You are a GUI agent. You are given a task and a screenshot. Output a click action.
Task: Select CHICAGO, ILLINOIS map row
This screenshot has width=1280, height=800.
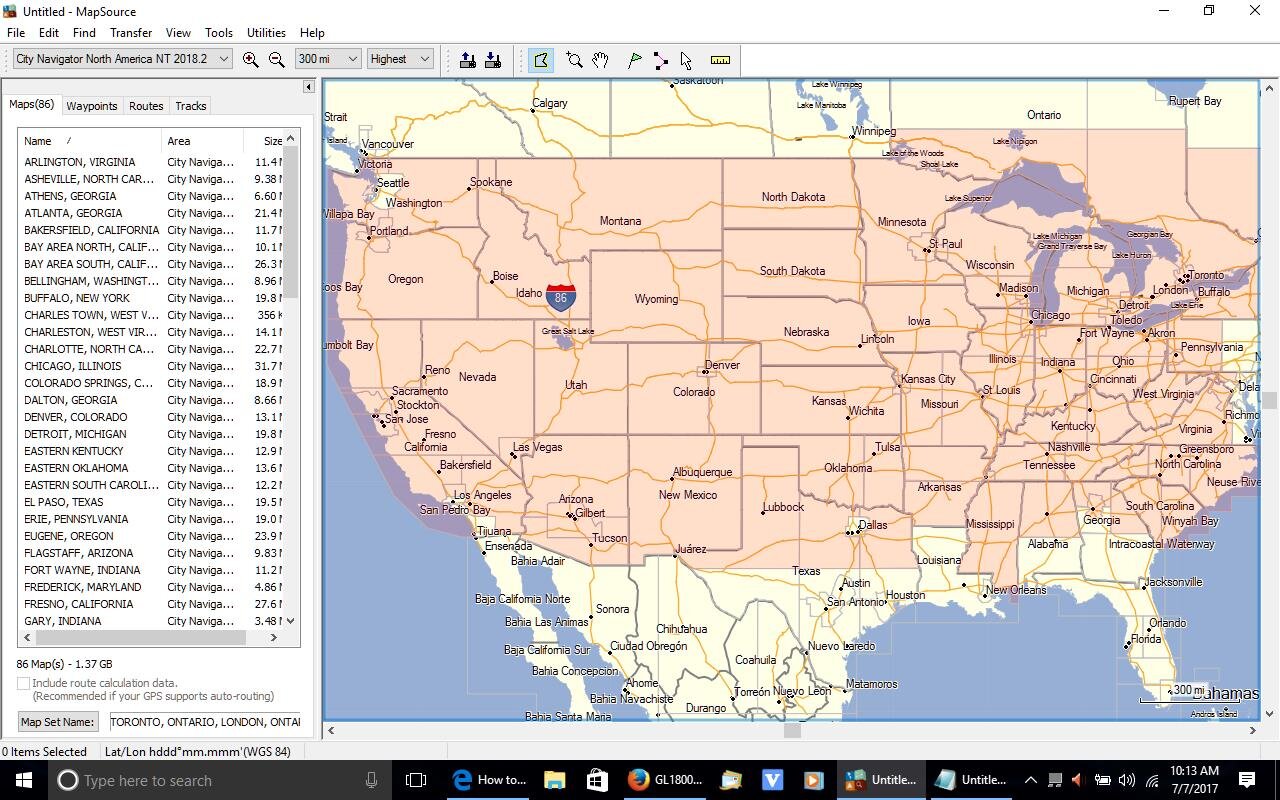[151, 366]
